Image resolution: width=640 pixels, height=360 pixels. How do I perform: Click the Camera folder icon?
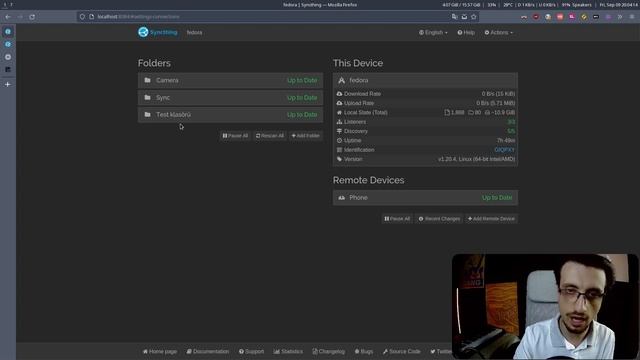(x=147, y=80)
